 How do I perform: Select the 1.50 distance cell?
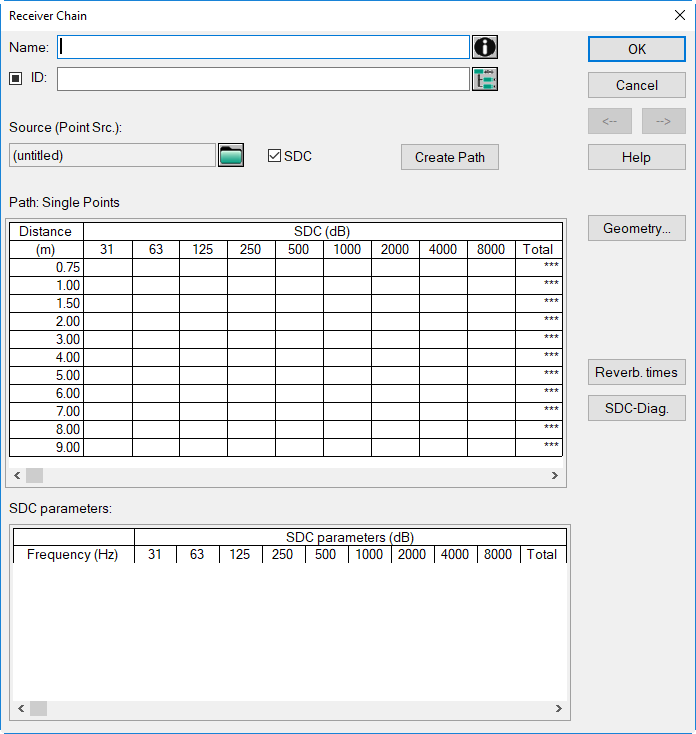[46, 303]
